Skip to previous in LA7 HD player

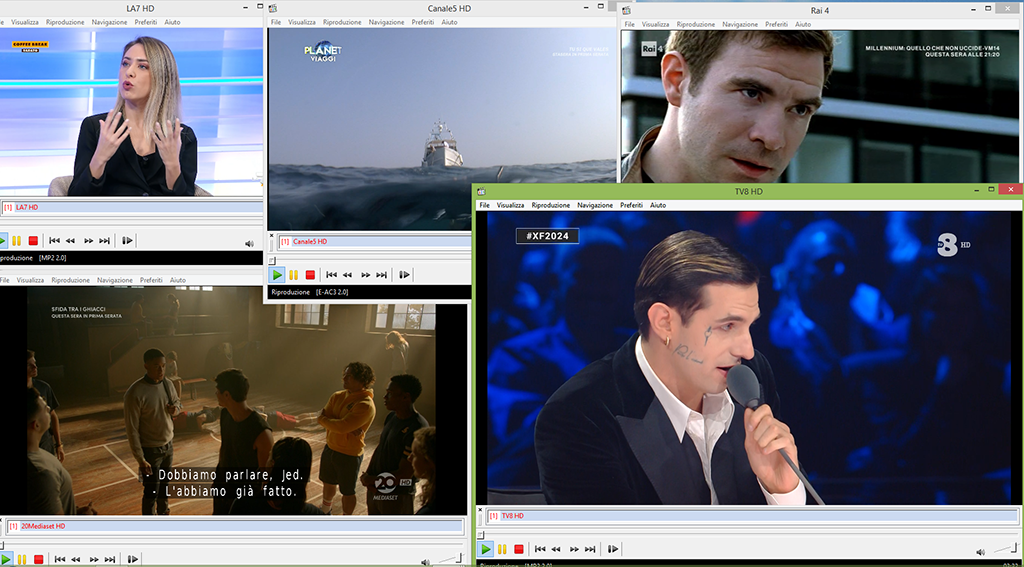click(55, 241)
